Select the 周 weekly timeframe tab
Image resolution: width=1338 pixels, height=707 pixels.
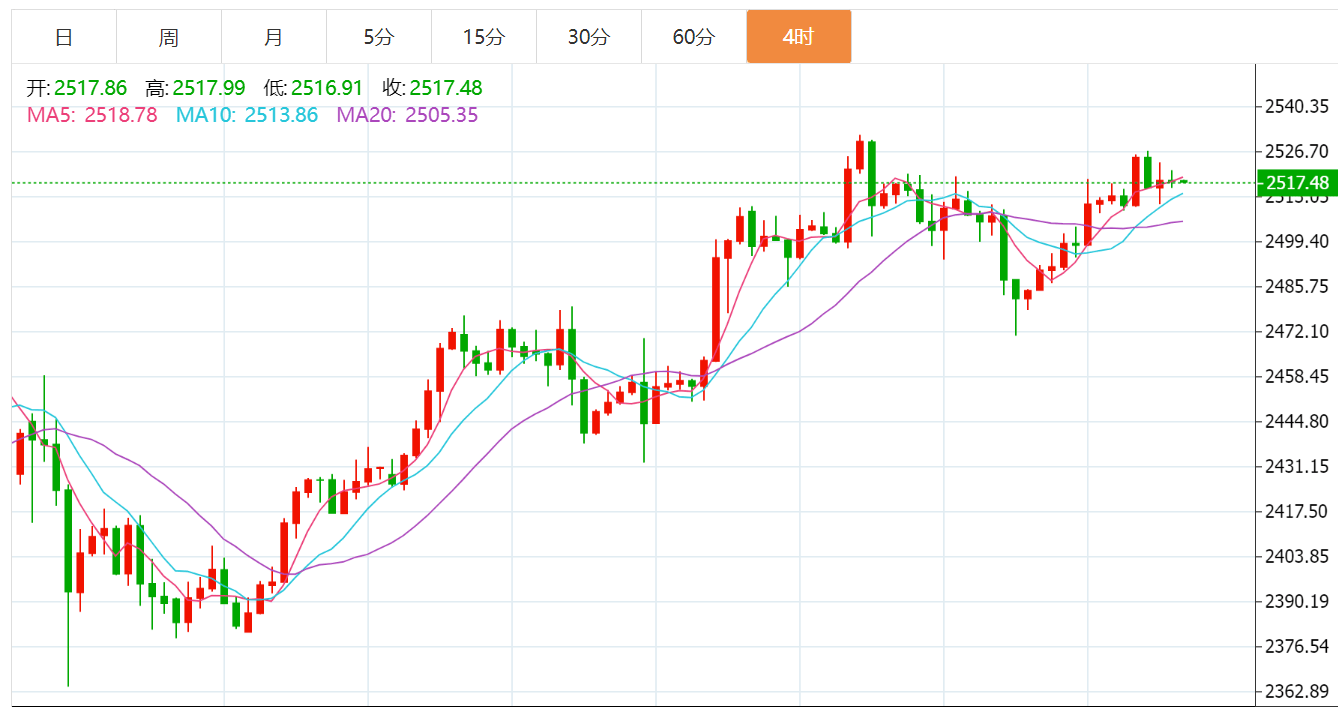click(169, 37)
